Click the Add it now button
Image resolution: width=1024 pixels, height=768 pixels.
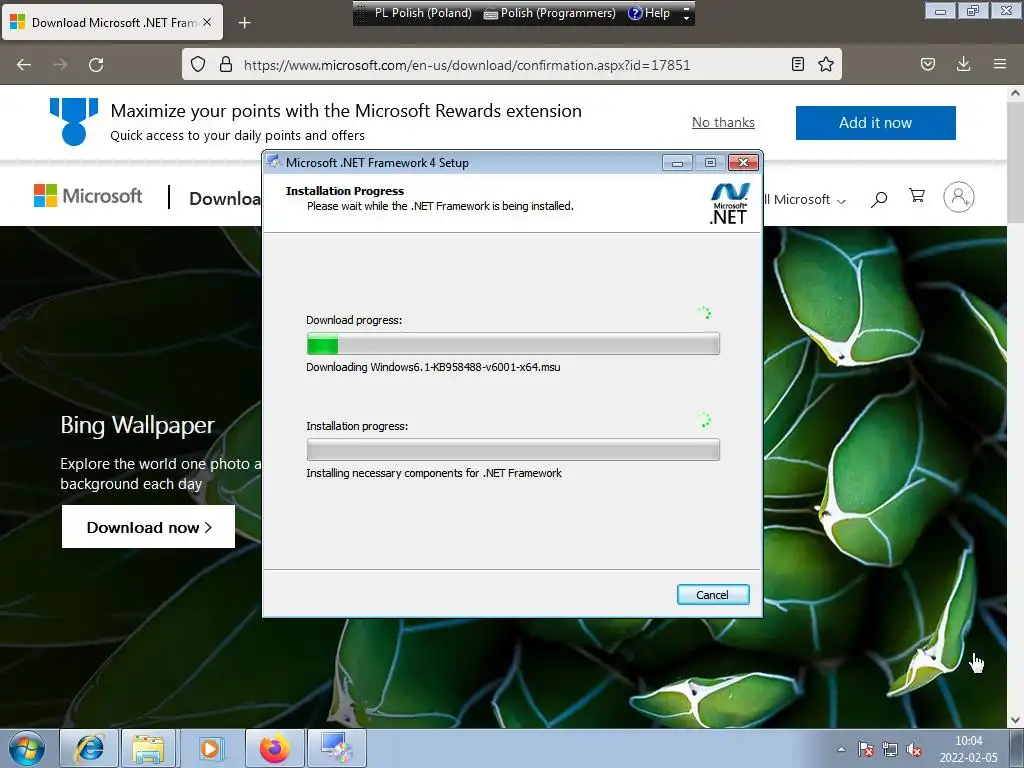[x=875, y=123]
